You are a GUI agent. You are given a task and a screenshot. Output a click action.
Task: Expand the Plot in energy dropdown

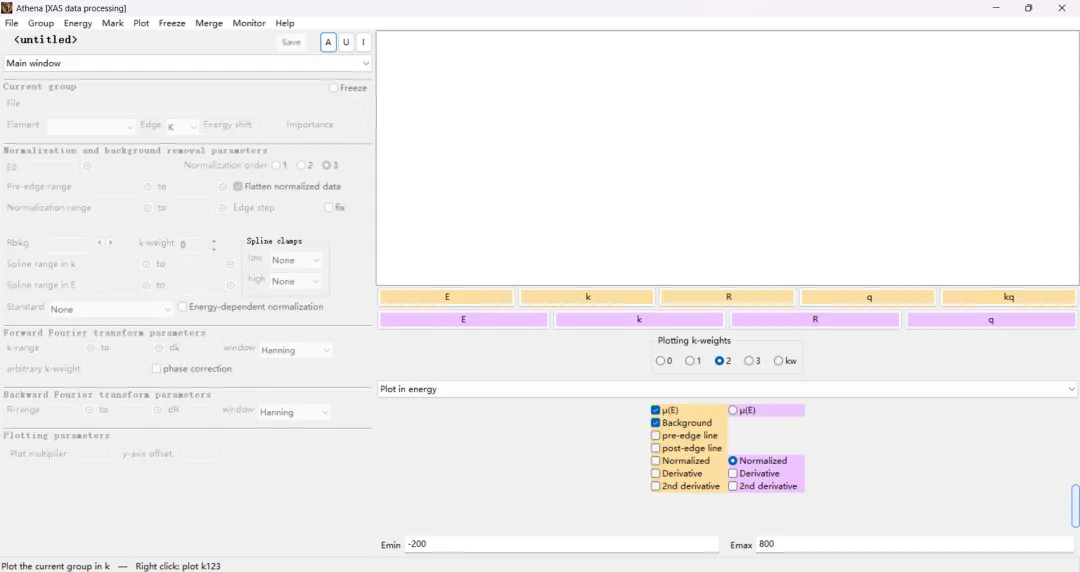tap(727, 389)
